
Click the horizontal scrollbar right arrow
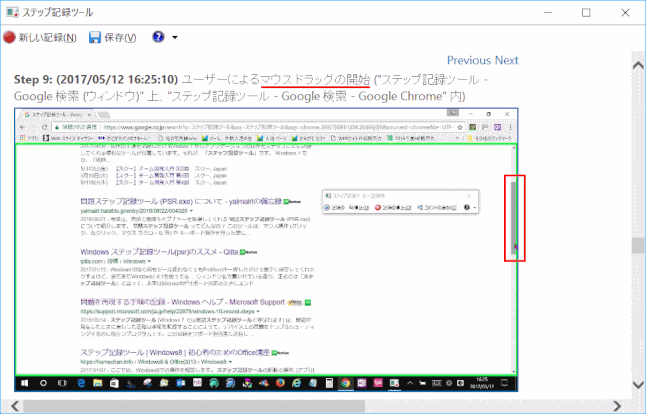click(x=617, y=406)
